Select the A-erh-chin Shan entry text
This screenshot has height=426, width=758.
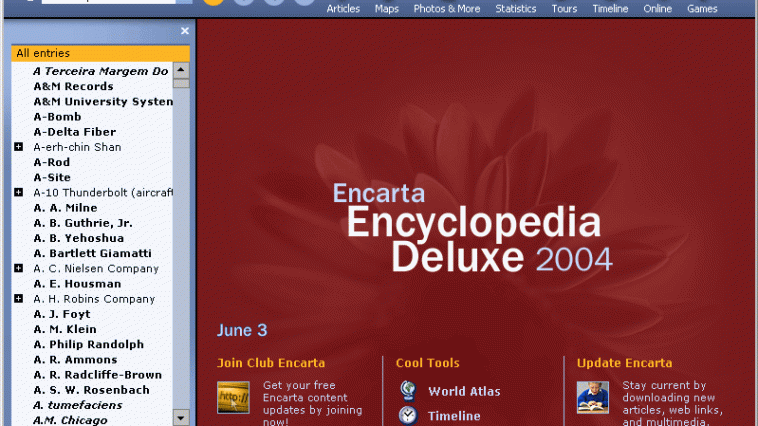click(x=77, y=147)
